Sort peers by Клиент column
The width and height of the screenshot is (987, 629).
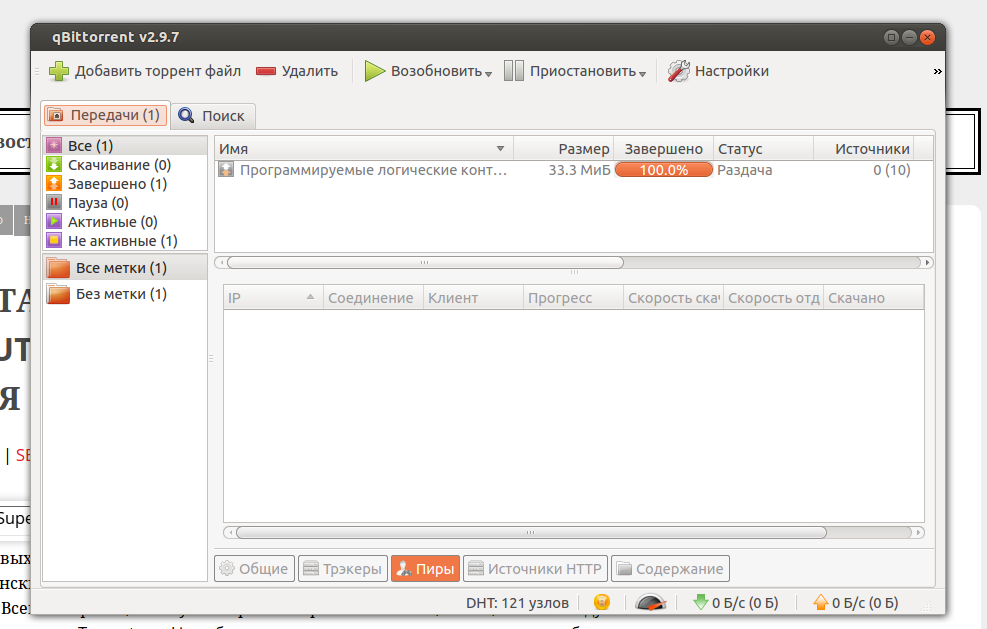coord(473,298)
